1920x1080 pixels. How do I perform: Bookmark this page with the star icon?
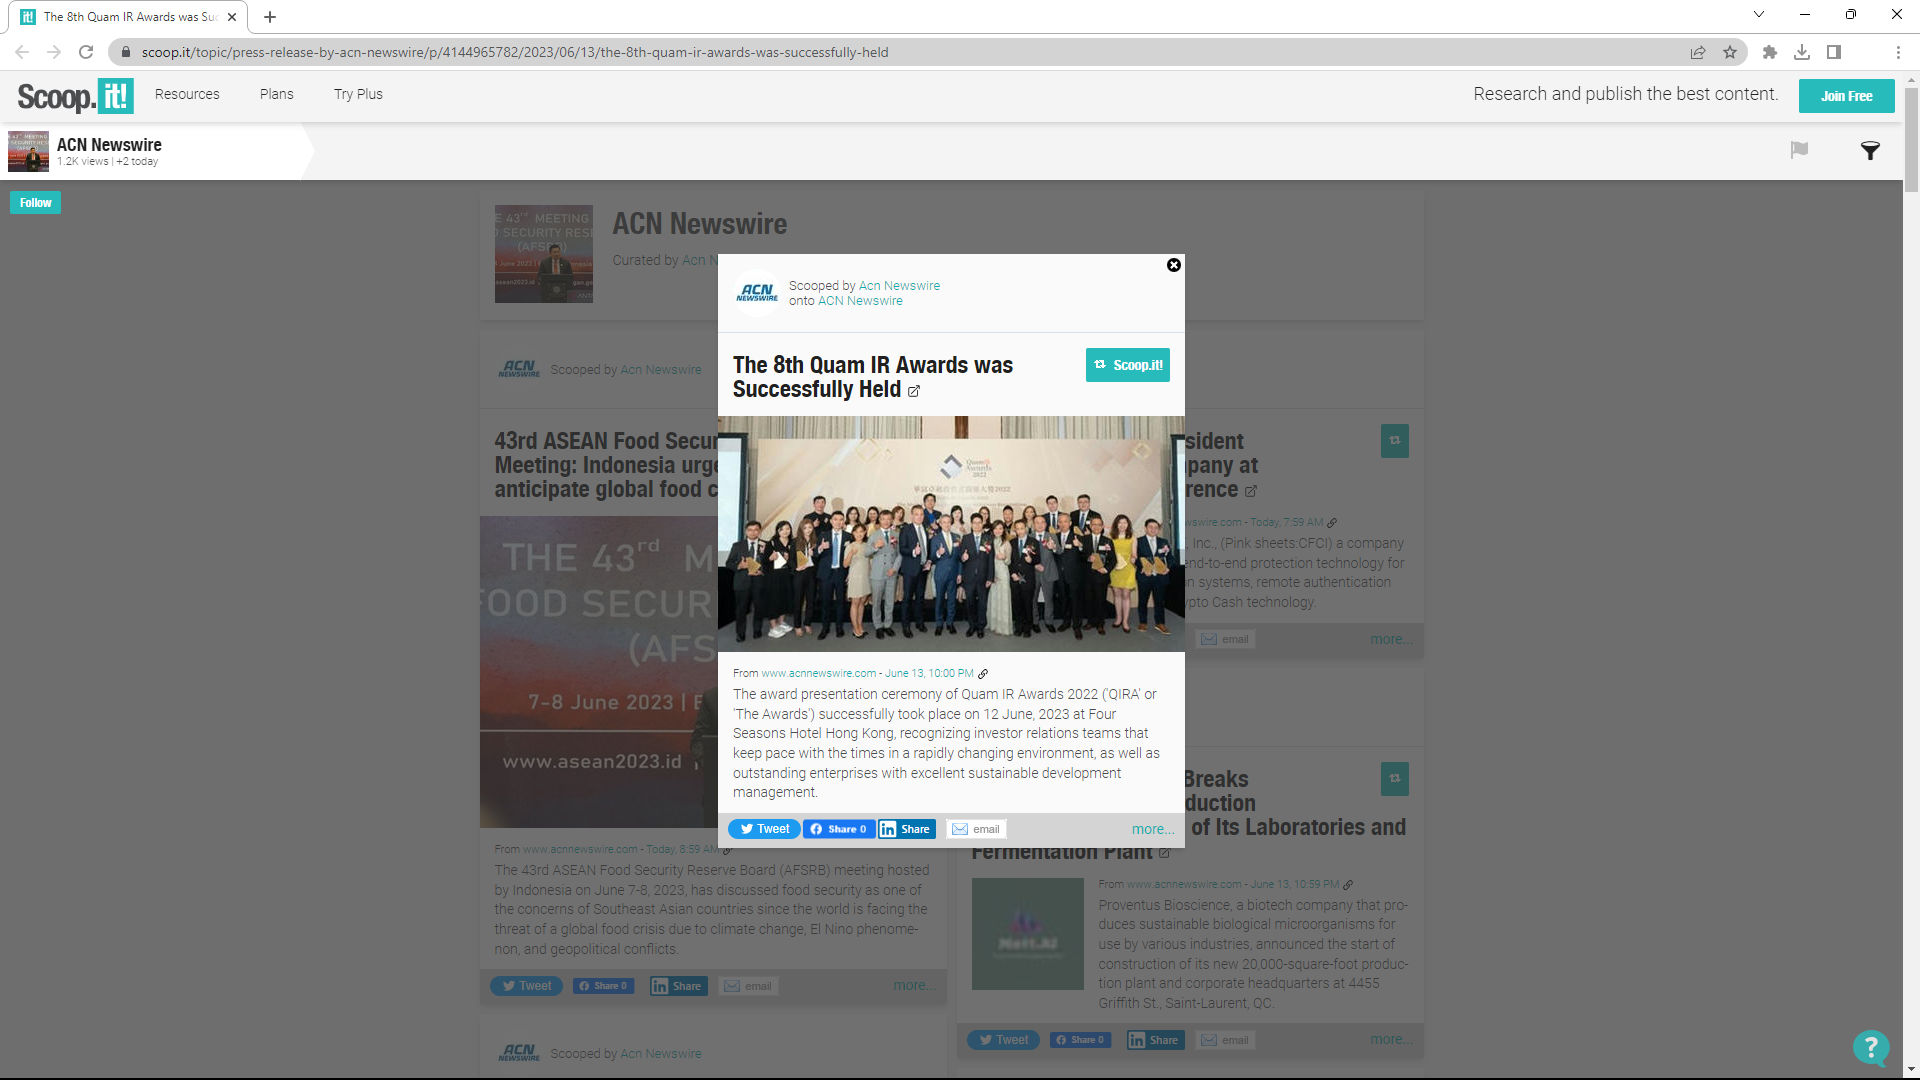(1730, 52)
